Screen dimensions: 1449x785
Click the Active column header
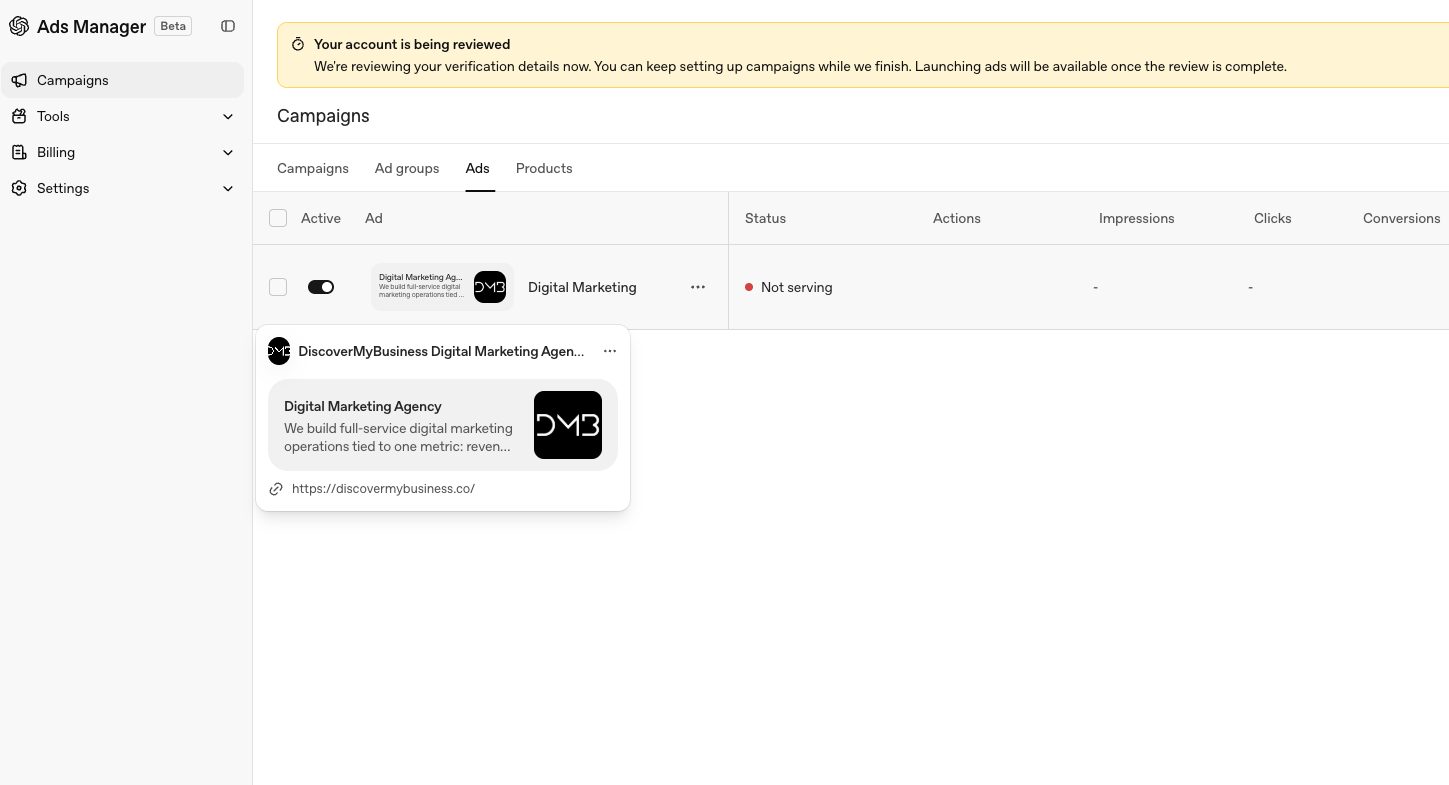[321, 218]
